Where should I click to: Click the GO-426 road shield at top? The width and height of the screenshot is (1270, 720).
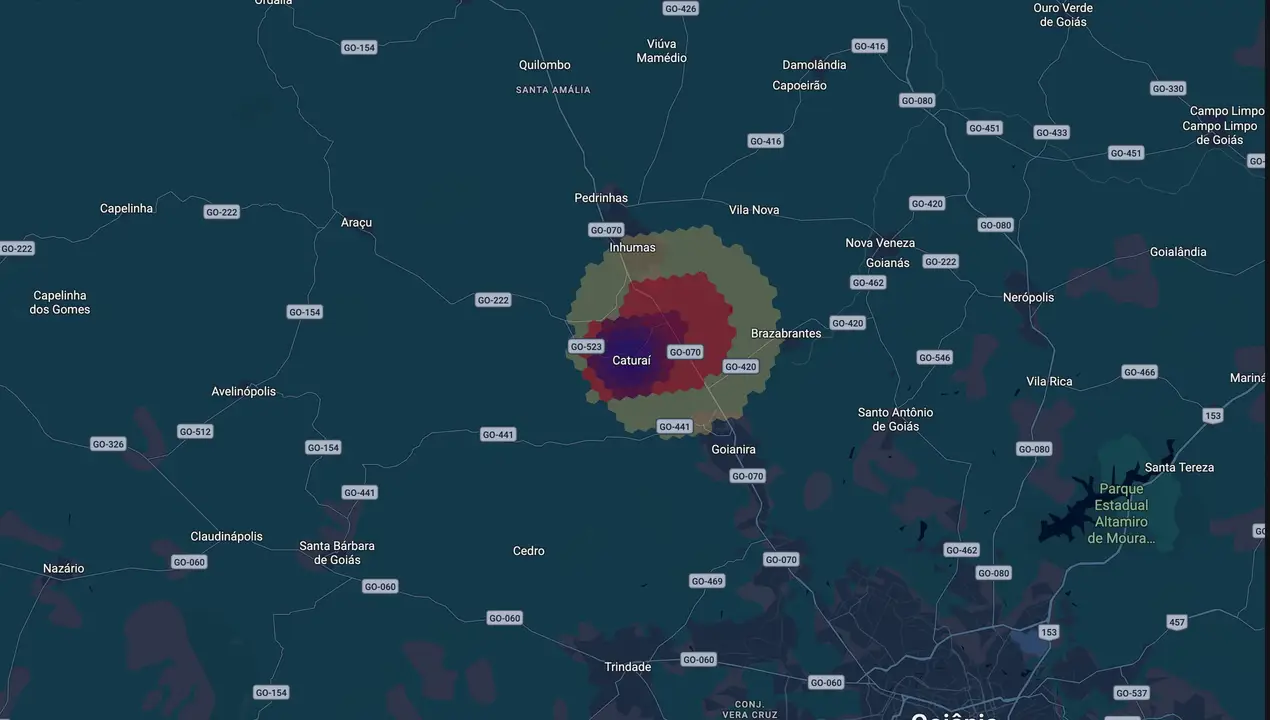click(x=680, y=8)
